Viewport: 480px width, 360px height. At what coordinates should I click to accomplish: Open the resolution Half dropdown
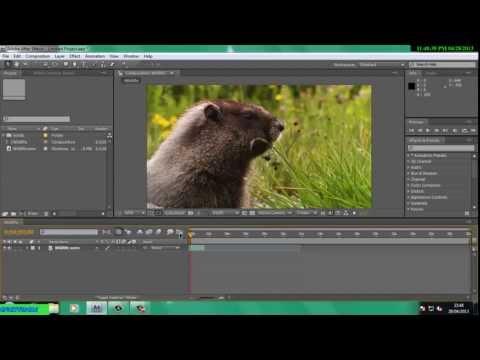click(x=225, y=213)
